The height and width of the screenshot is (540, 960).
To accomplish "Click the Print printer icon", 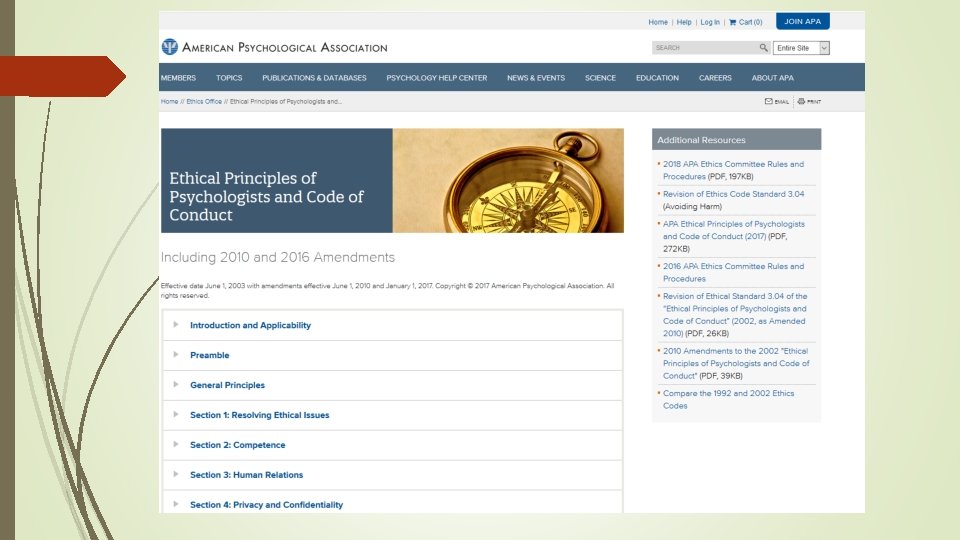I will coord(801,102).
